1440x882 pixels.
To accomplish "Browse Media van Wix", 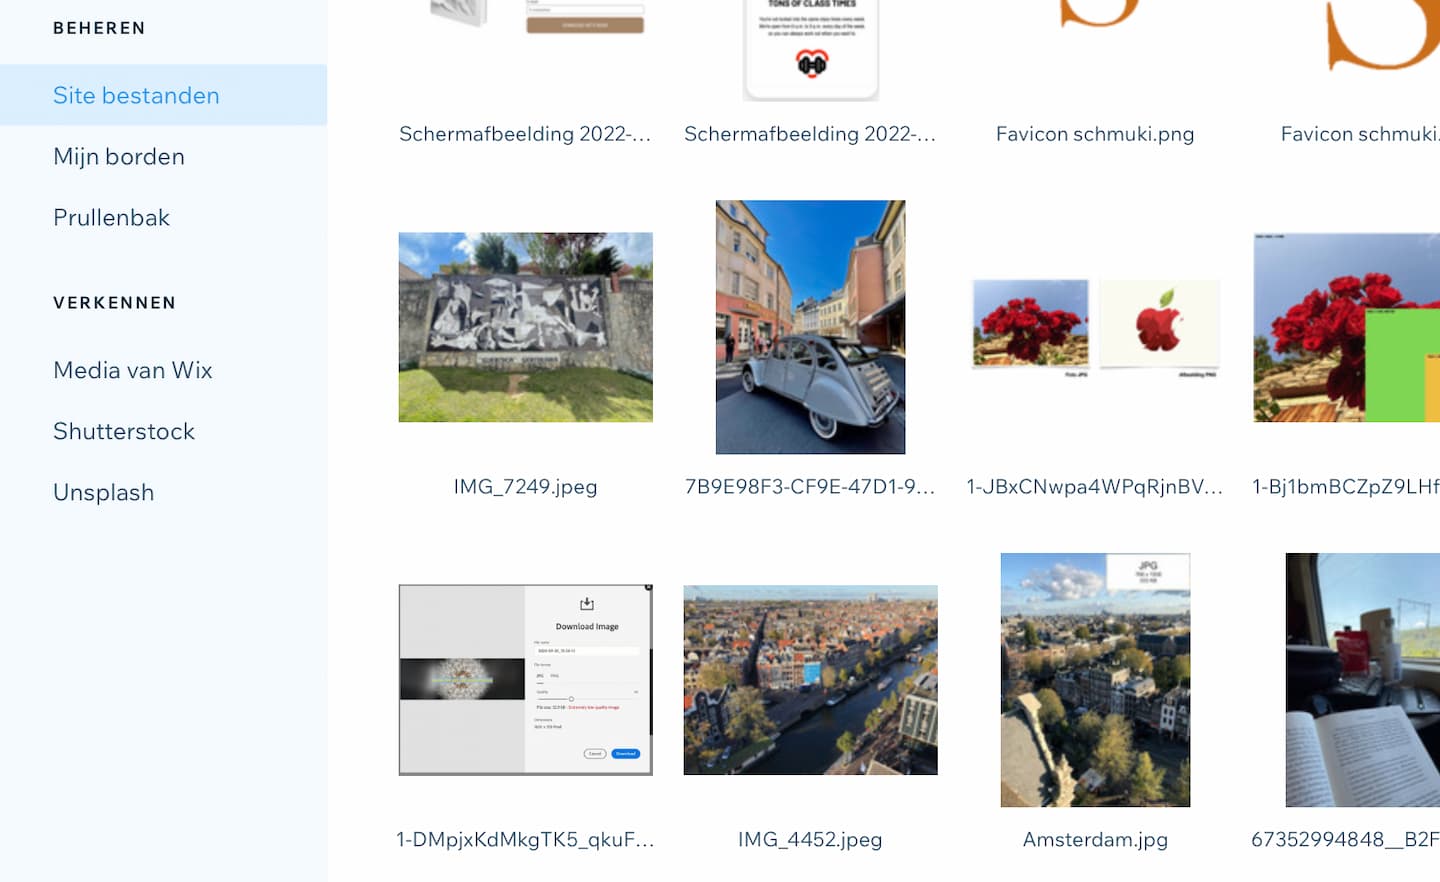I will (x=133, y=370).
